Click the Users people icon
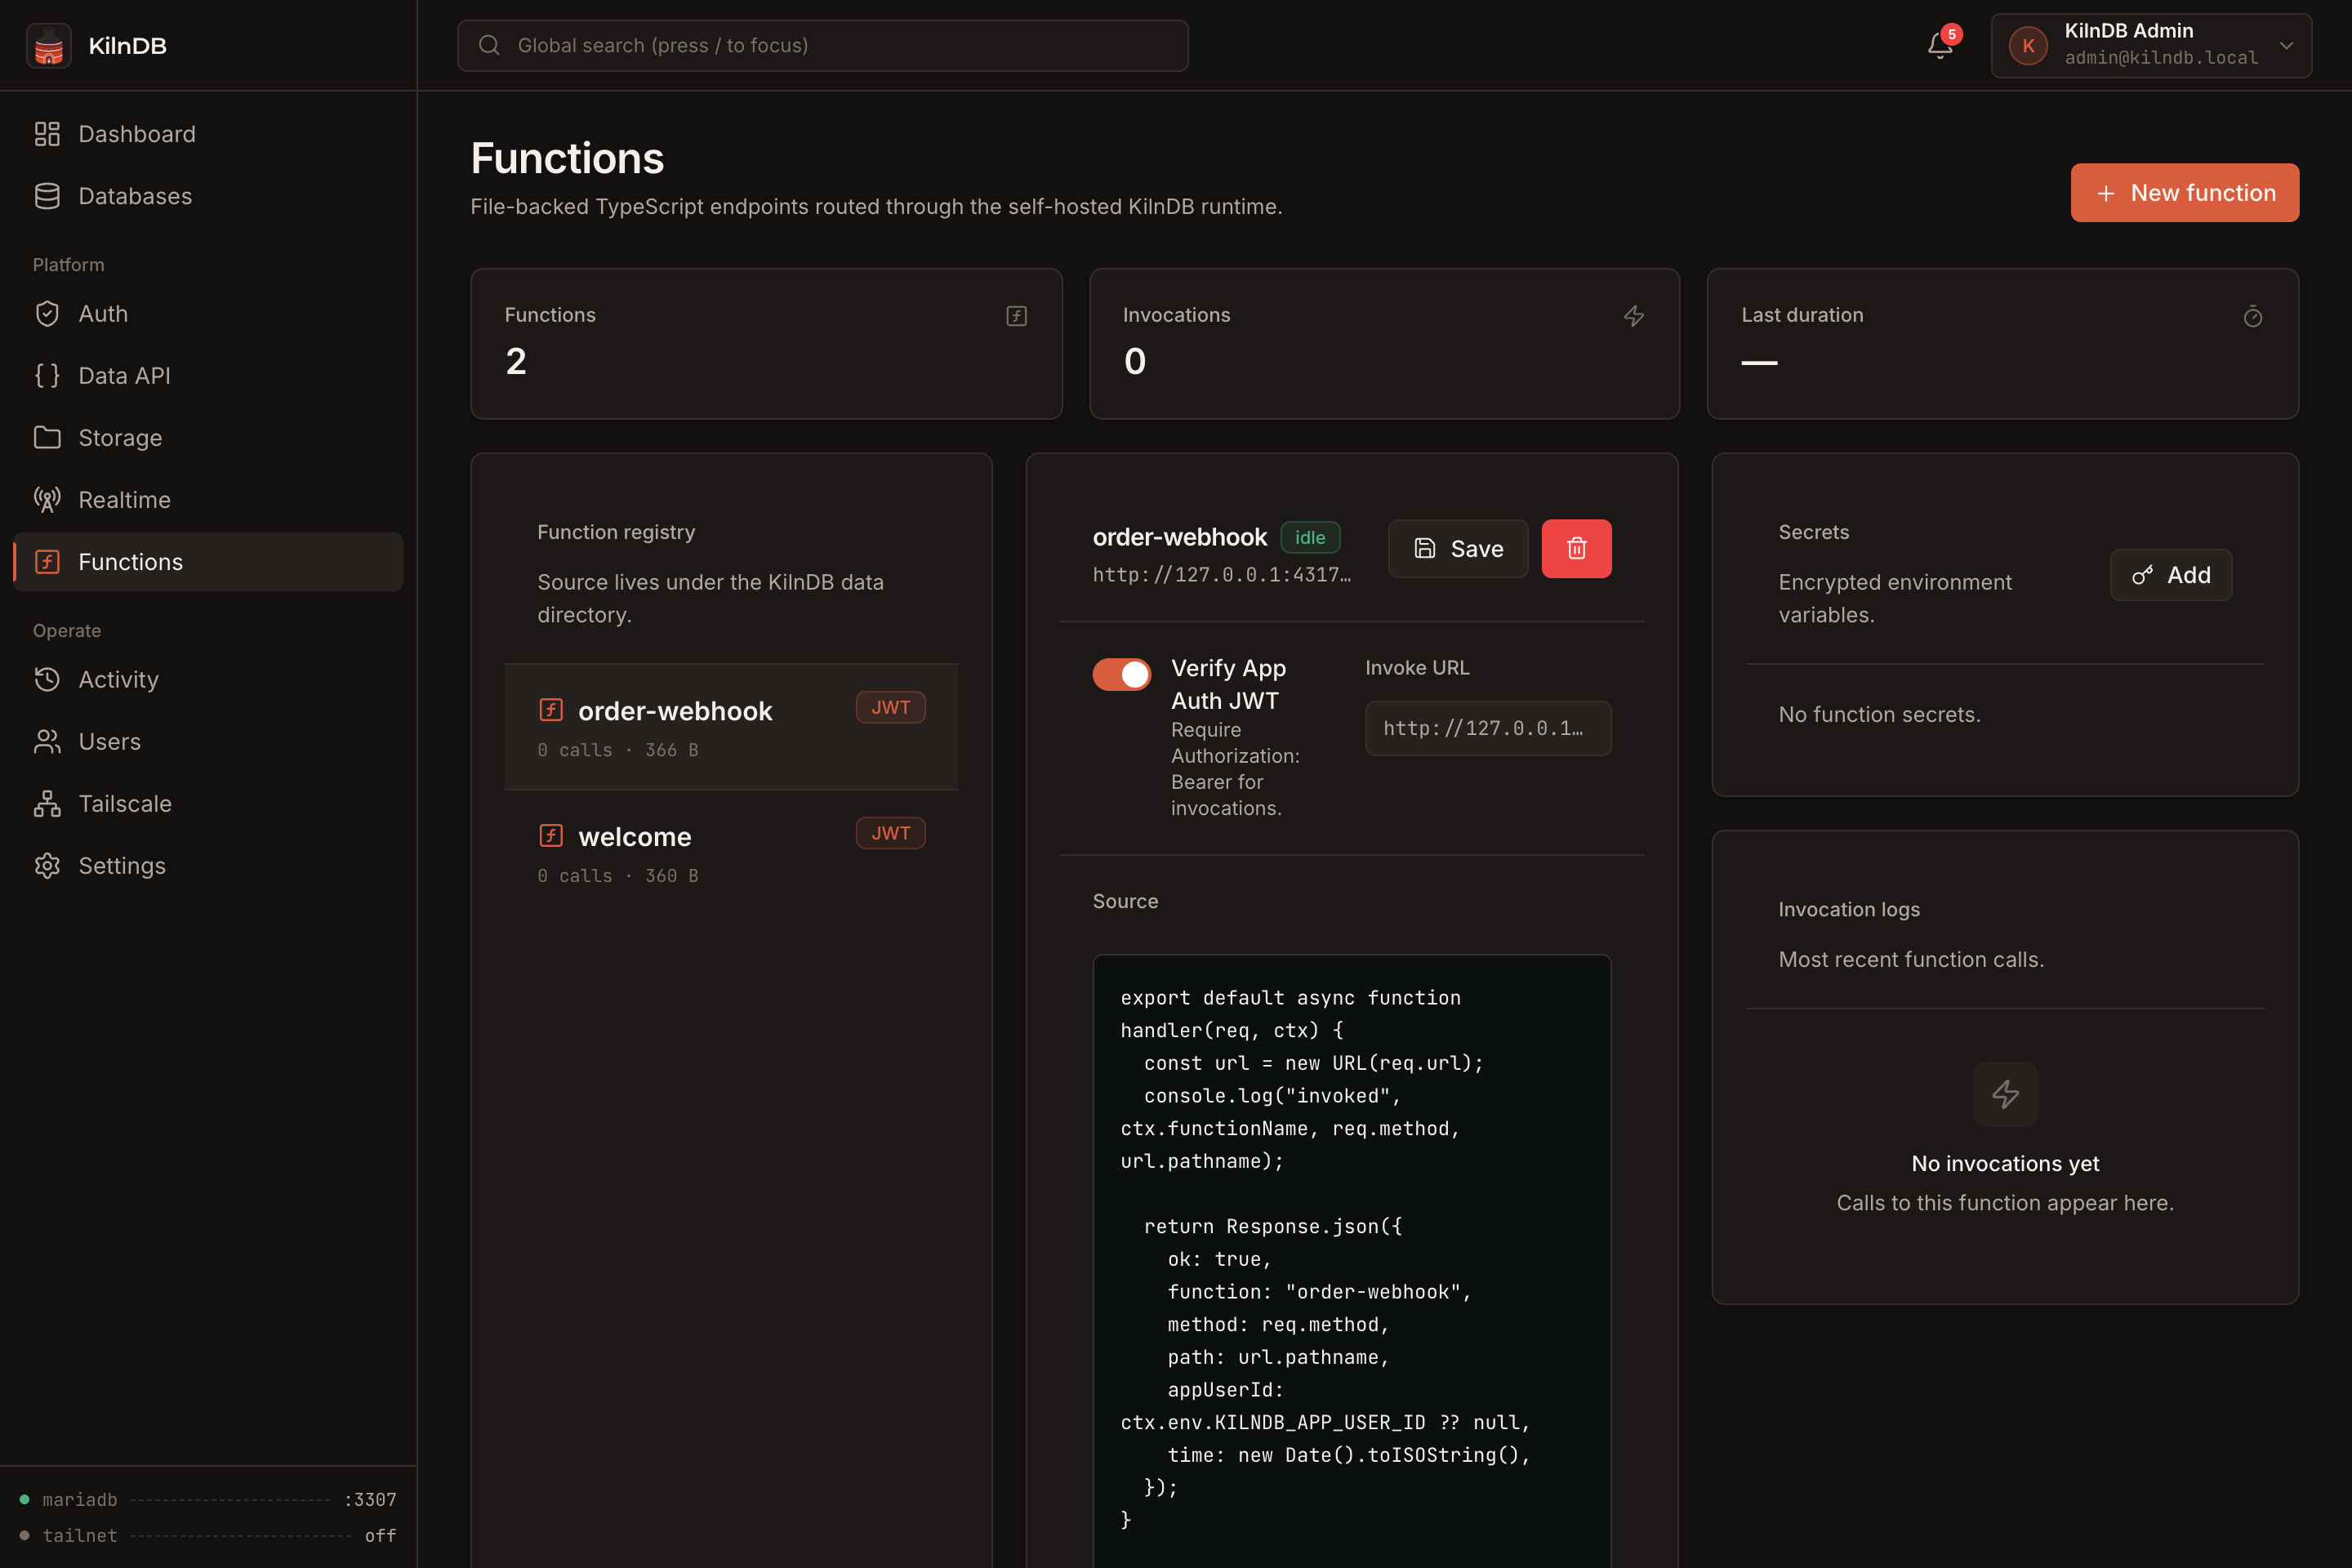 click(47, 742)
